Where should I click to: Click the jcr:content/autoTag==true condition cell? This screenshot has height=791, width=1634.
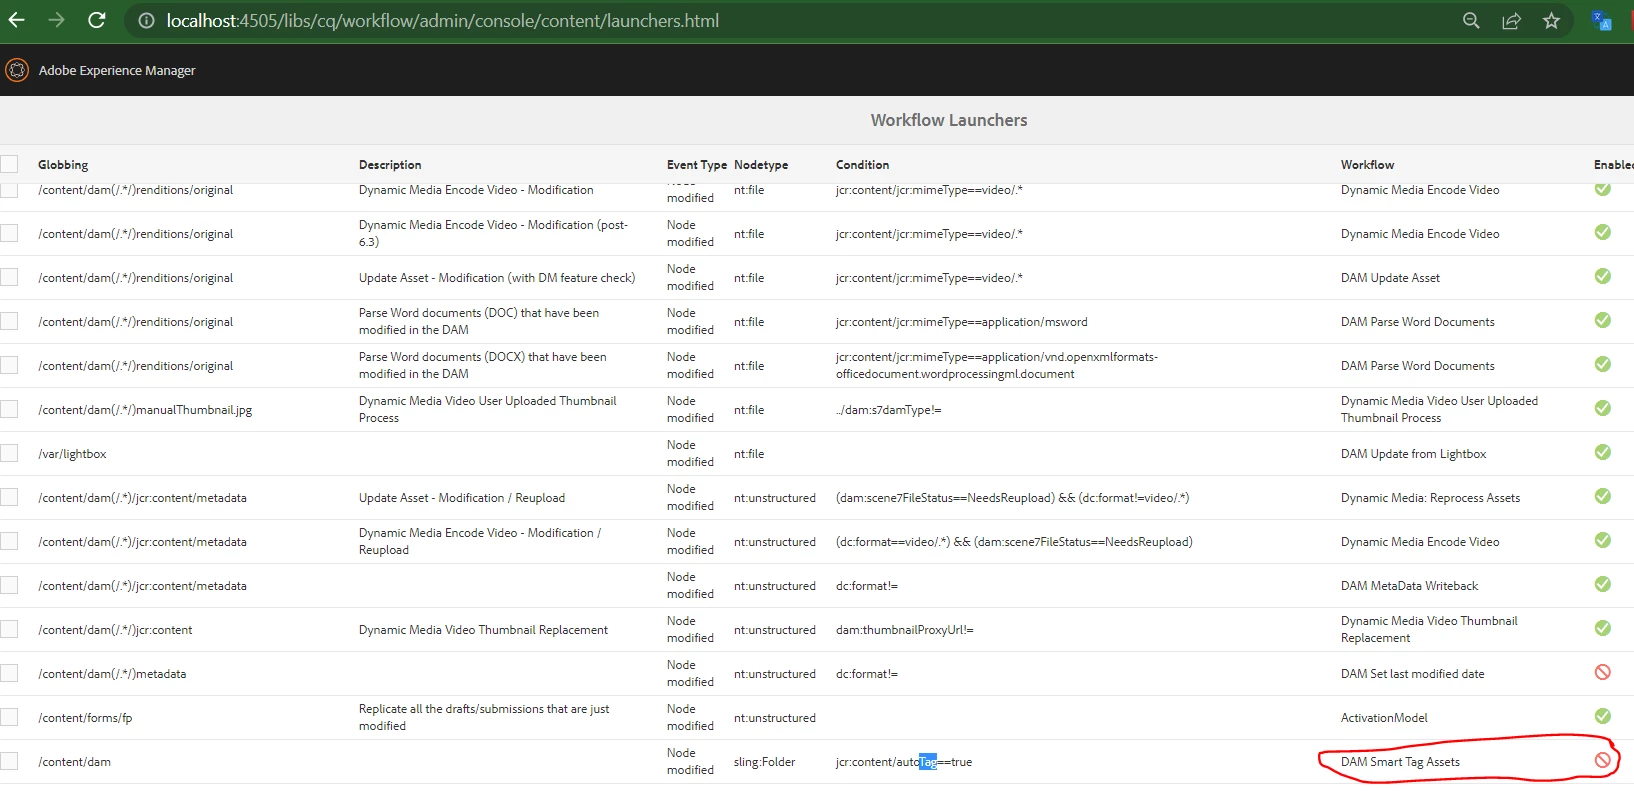coord(904,762)
